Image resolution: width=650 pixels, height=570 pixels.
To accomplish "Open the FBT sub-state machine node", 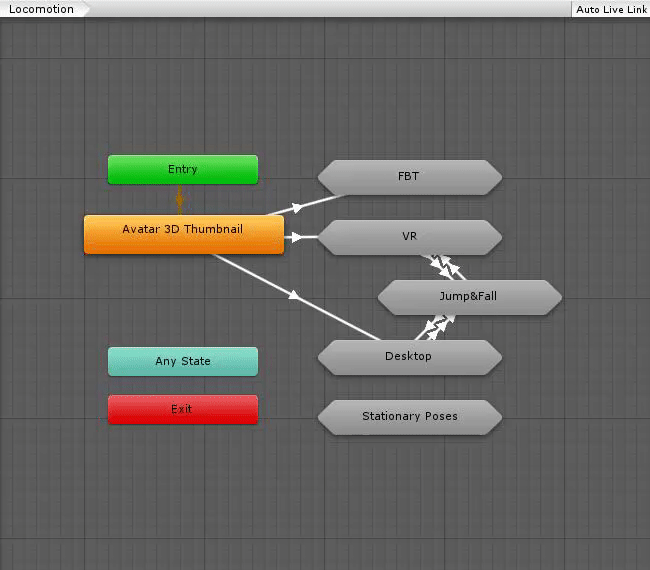I will [x=409, y=176].
